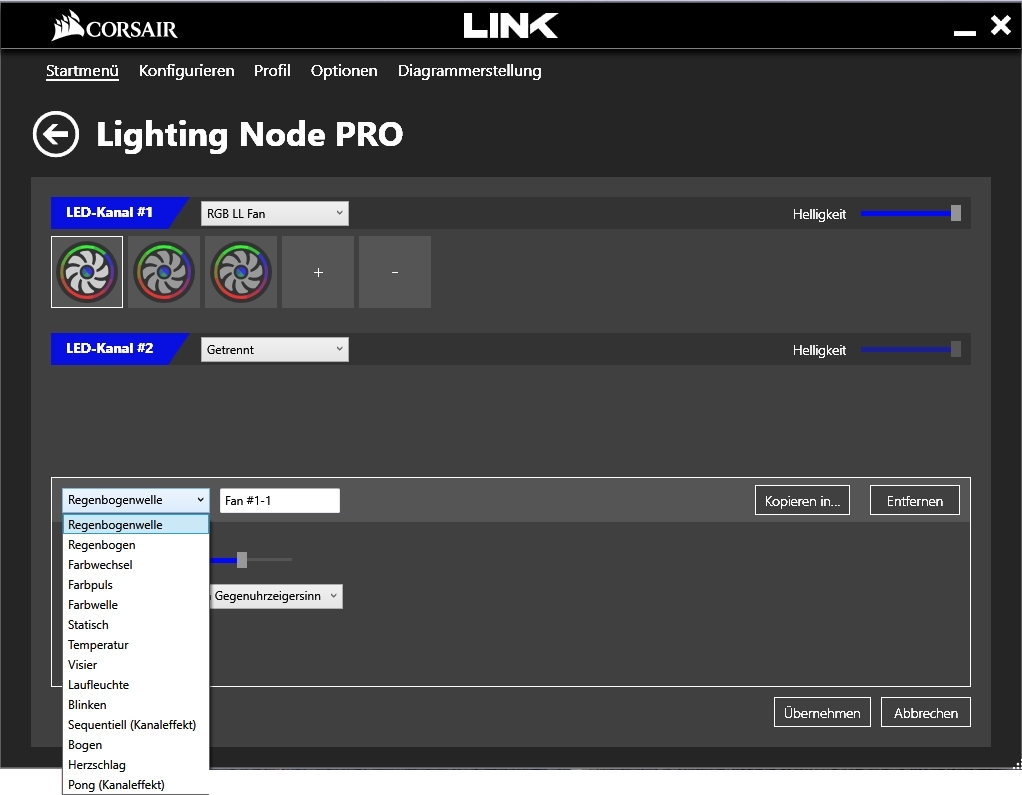
Task: Click the back arrow beside Lighting Node PRO
Action: point(55,135)
